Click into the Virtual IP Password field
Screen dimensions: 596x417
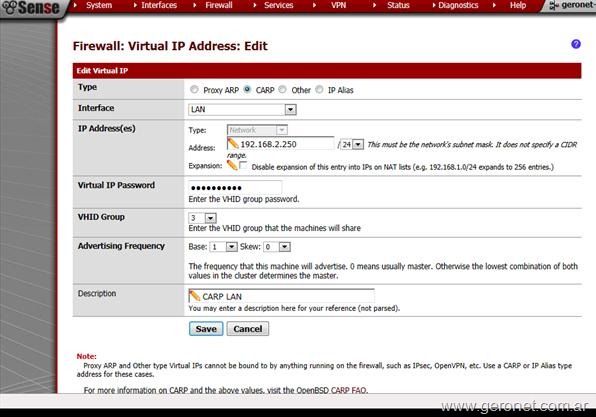235,187
